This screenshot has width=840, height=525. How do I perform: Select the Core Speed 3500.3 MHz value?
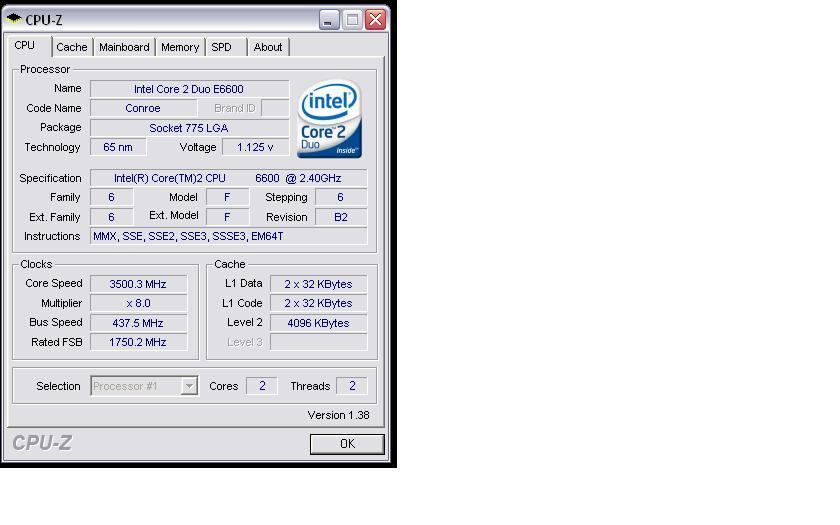tap(138, 284)
